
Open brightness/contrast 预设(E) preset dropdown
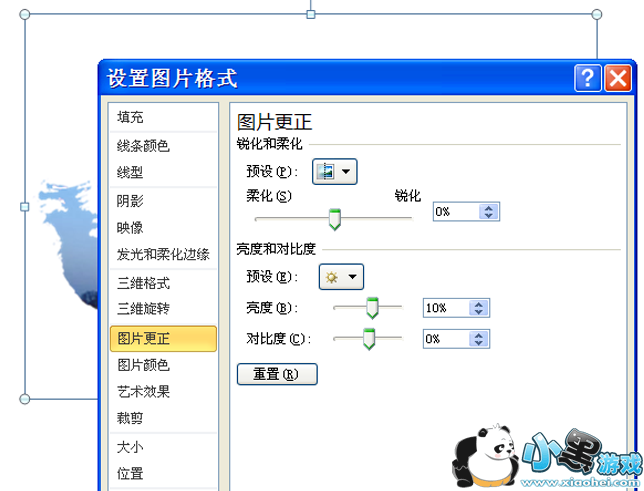pyautogui.click(x=341, y=277)
